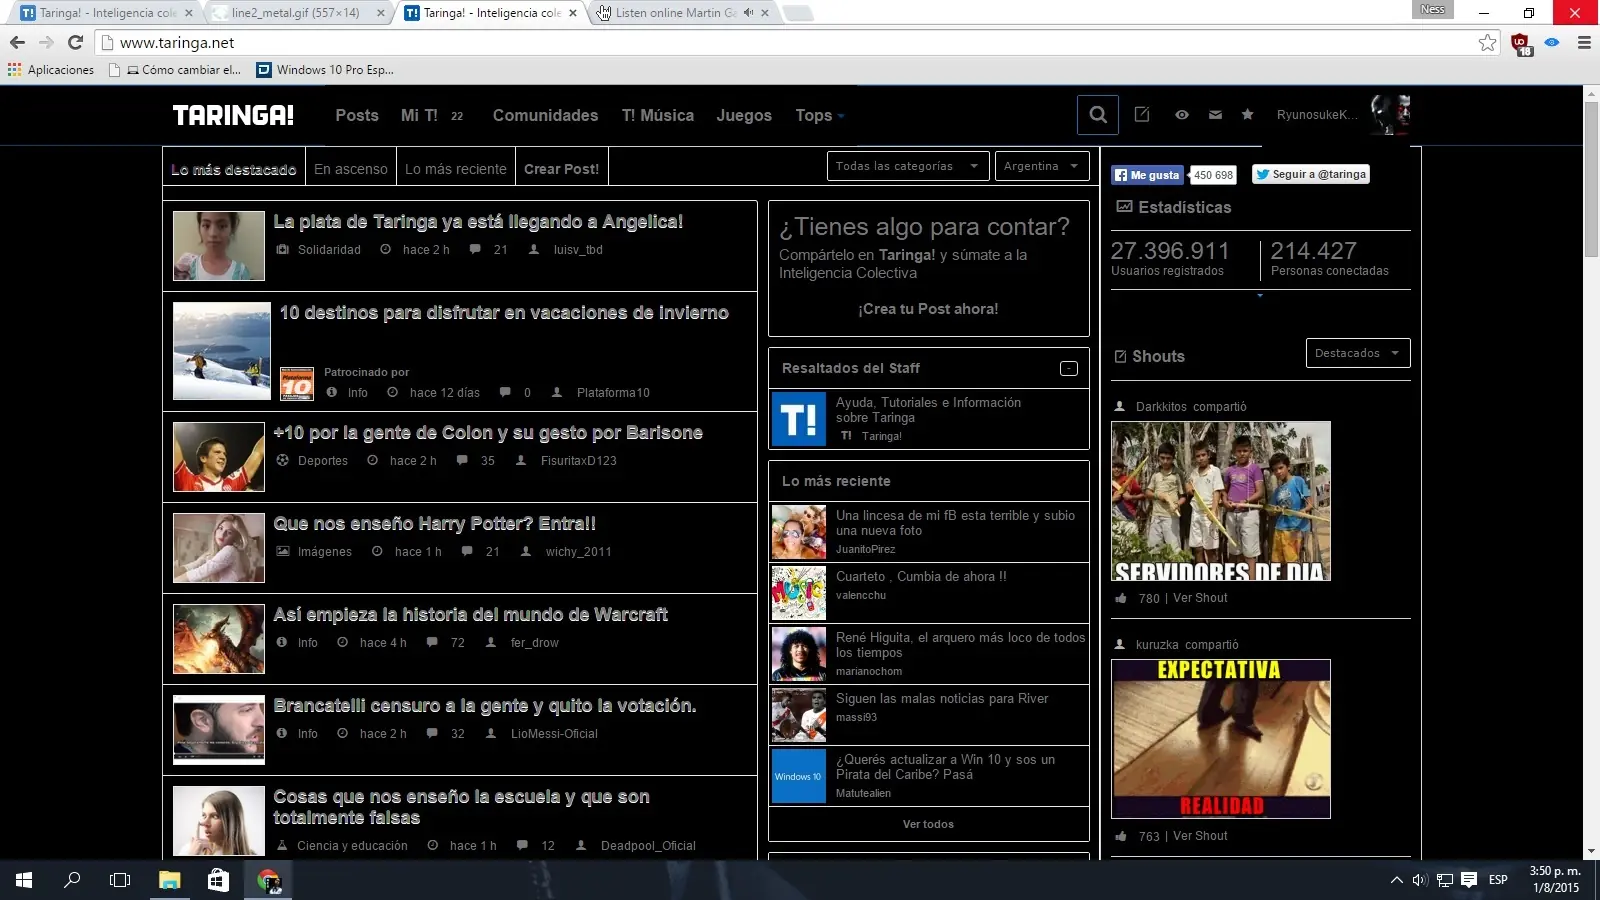The width and height of the screenshot is (1600, 900).
Task: Open the Comunidades menu item
Action: (545, 116)
